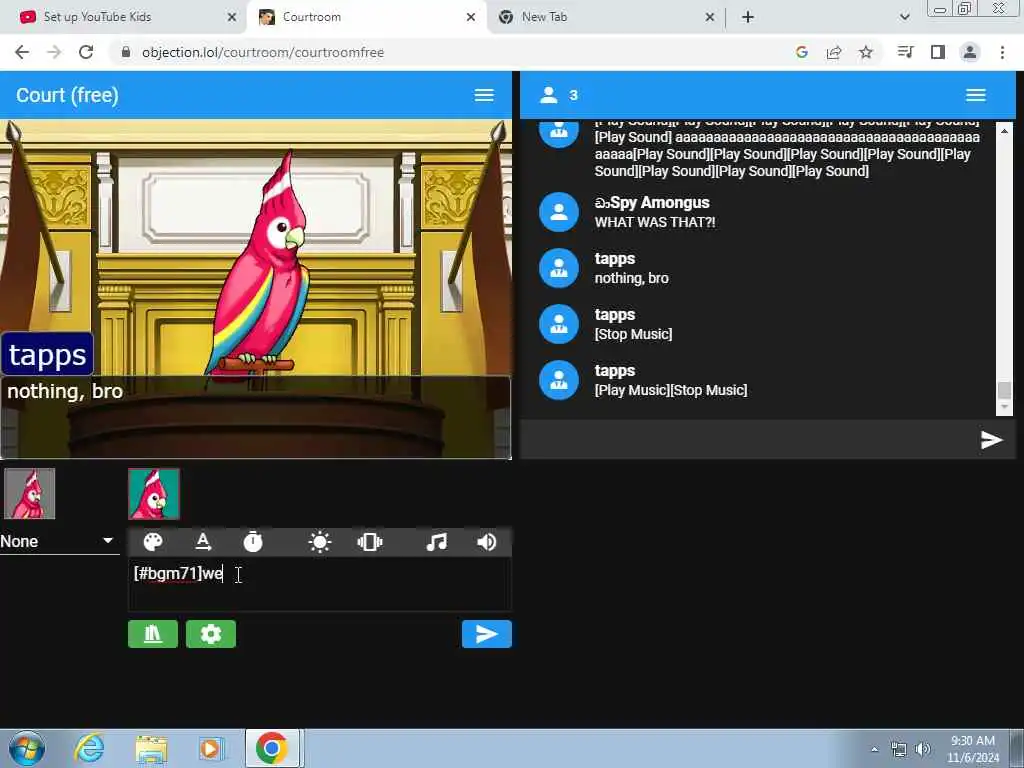The width and height of the screenshot is (1024, 768).
Task: Open the Court (free) hamburger menu
Action: pyautogui.click(x=484, y=95)
